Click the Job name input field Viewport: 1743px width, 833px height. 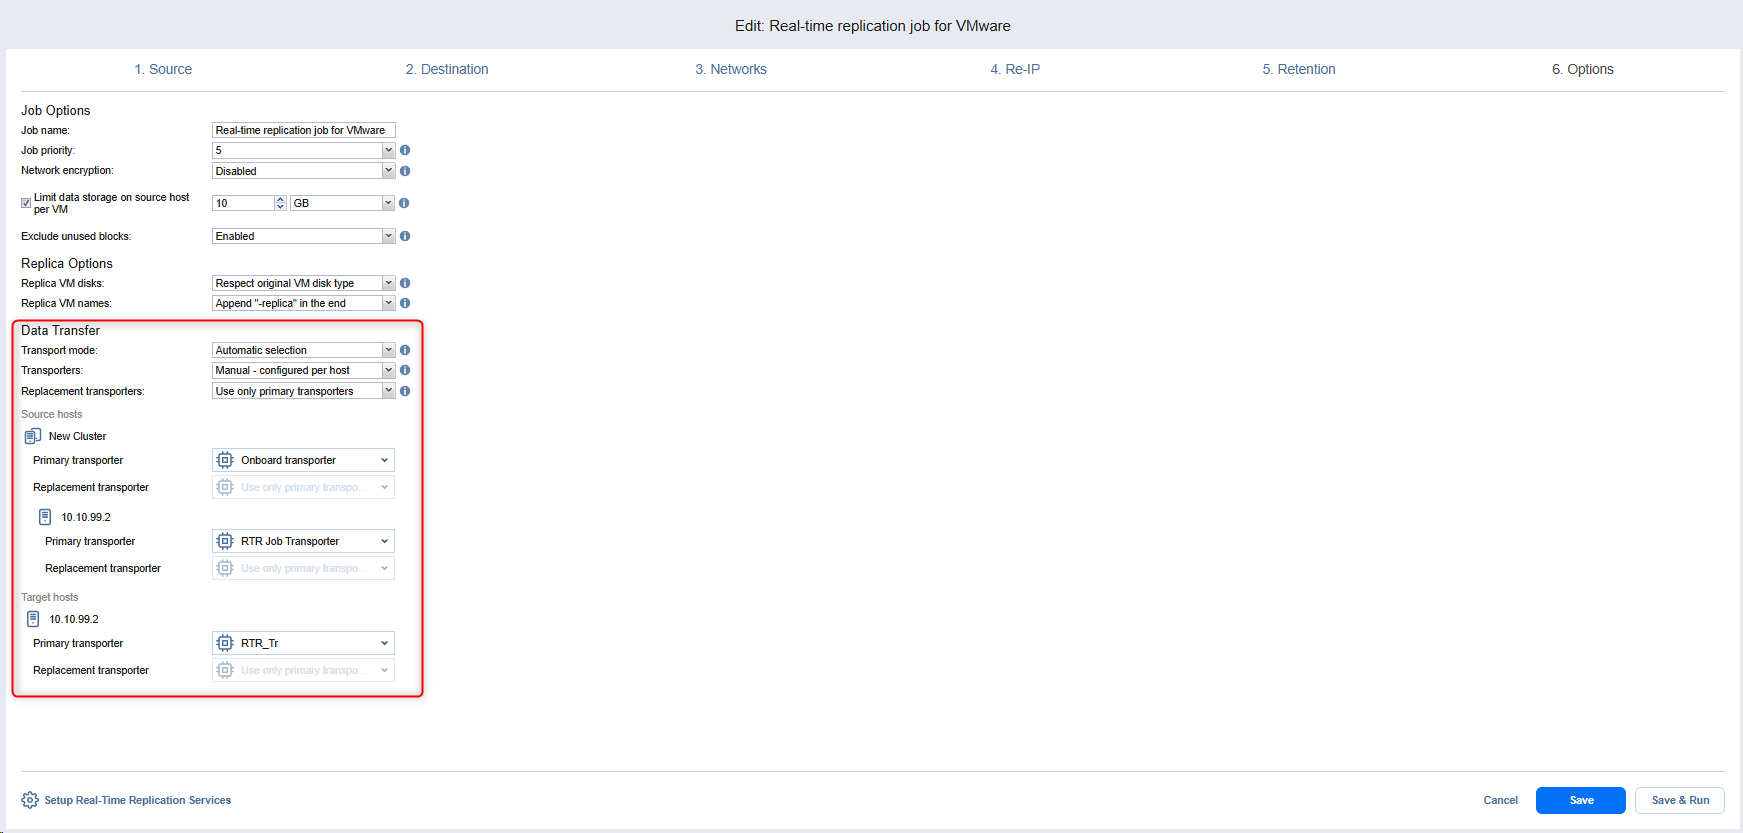pyautogui.click(x=303, y=130)
